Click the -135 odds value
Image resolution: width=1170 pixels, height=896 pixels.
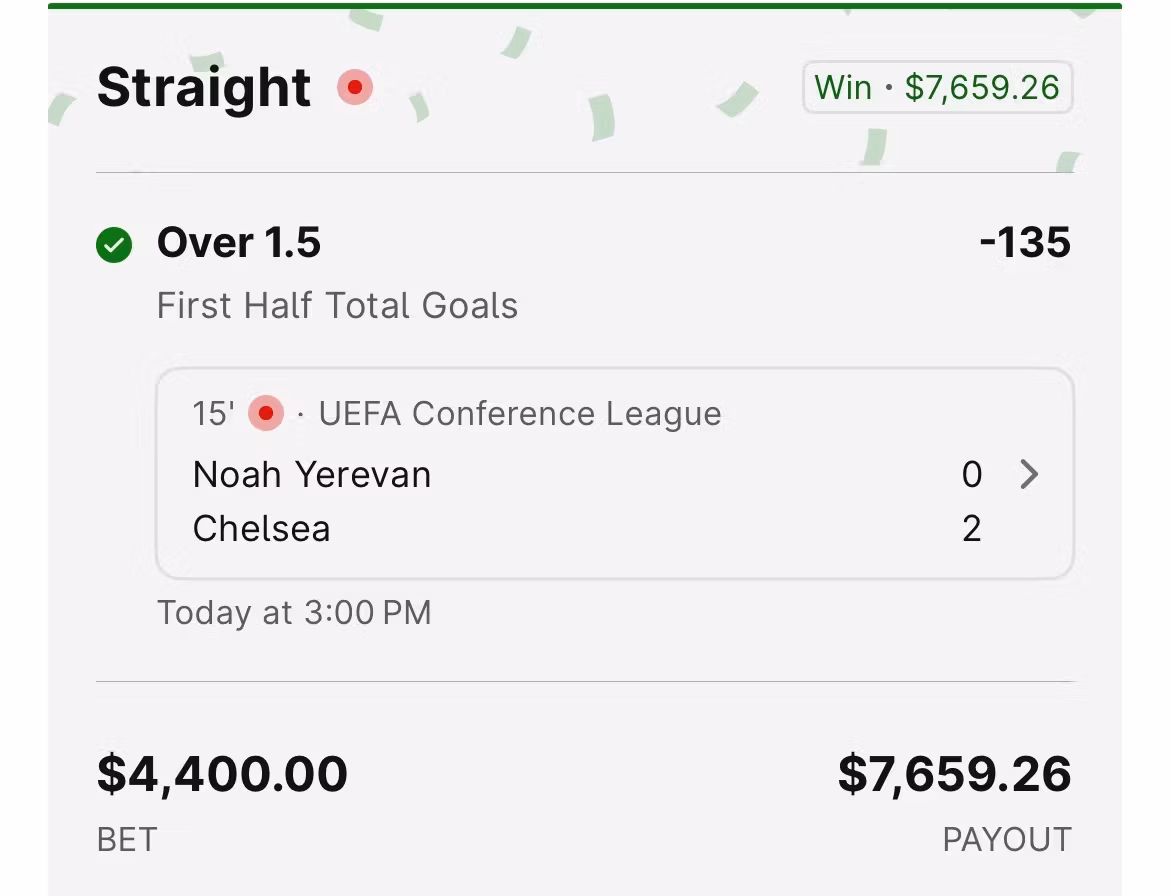(1025, 243)
